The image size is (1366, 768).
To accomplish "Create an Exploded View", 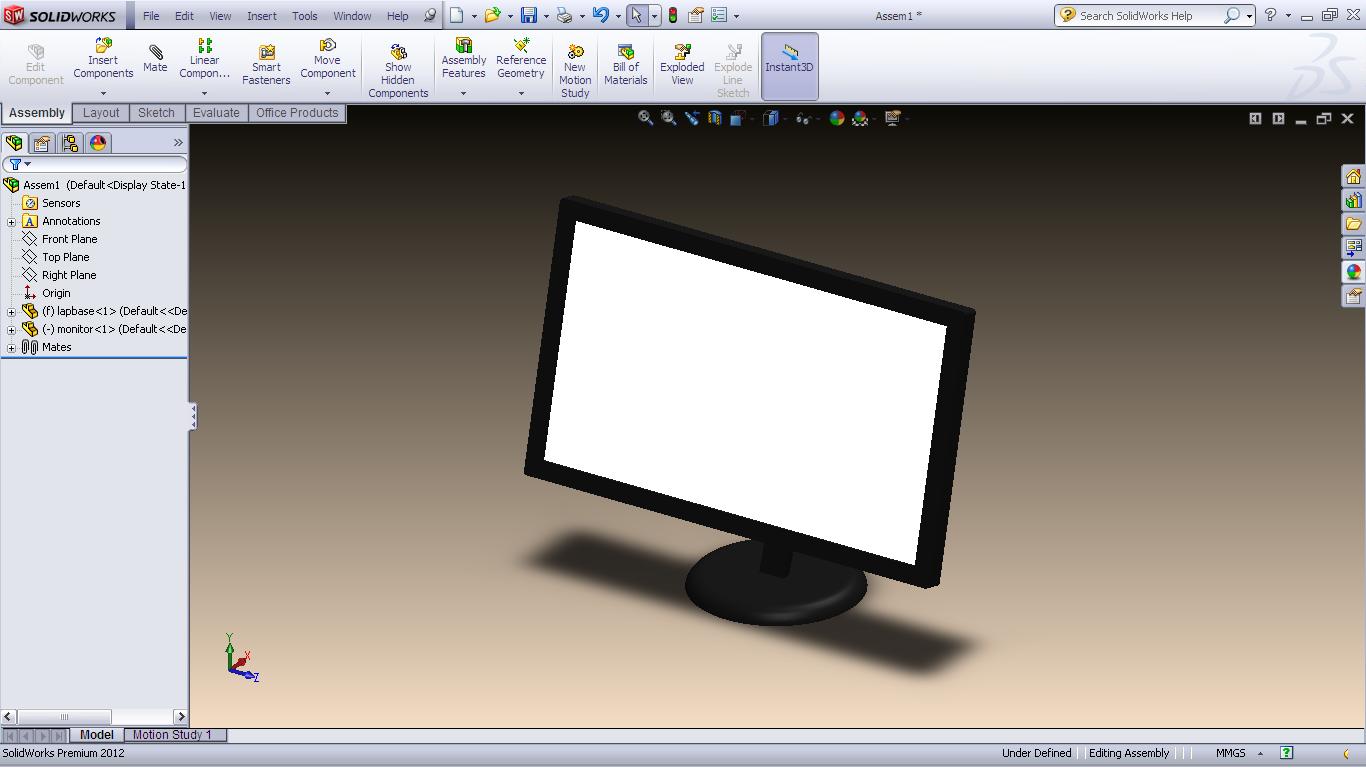I will (682, 65).
